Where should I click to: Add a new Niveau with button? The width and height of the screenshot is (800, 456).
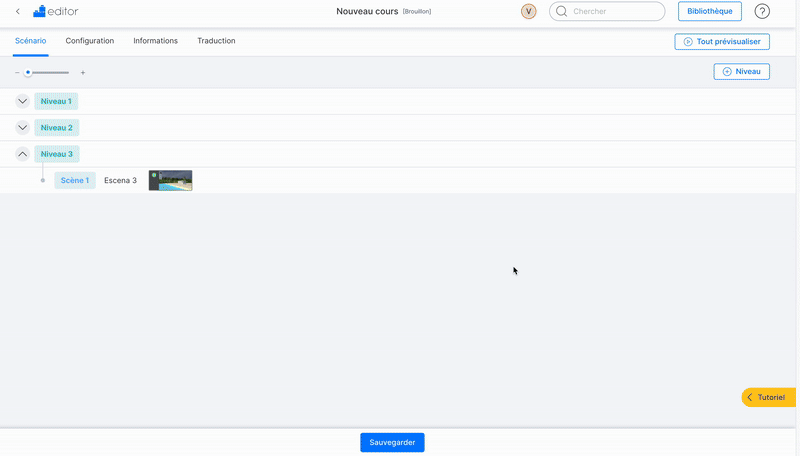coord(741,72)
